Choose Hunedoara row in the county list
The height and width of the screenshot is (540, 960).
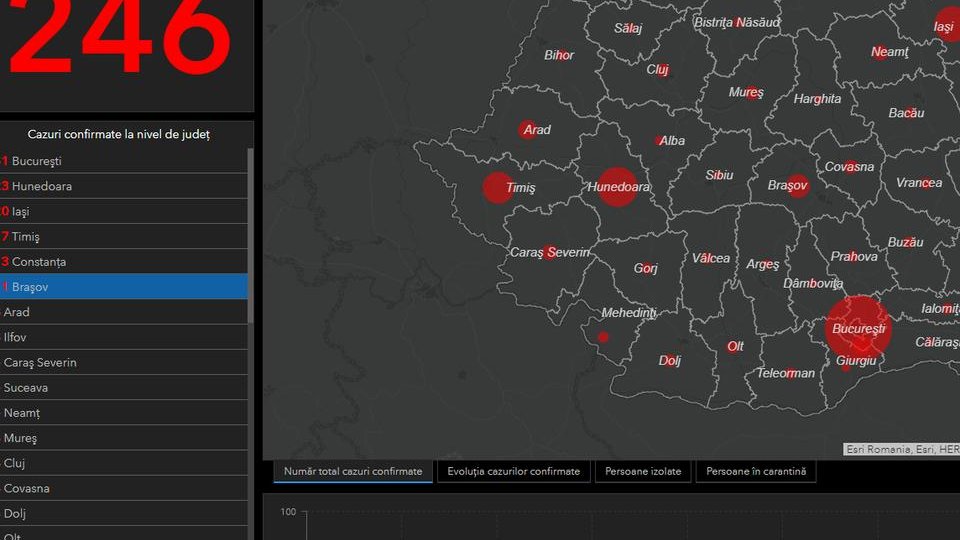click(124, 186)
